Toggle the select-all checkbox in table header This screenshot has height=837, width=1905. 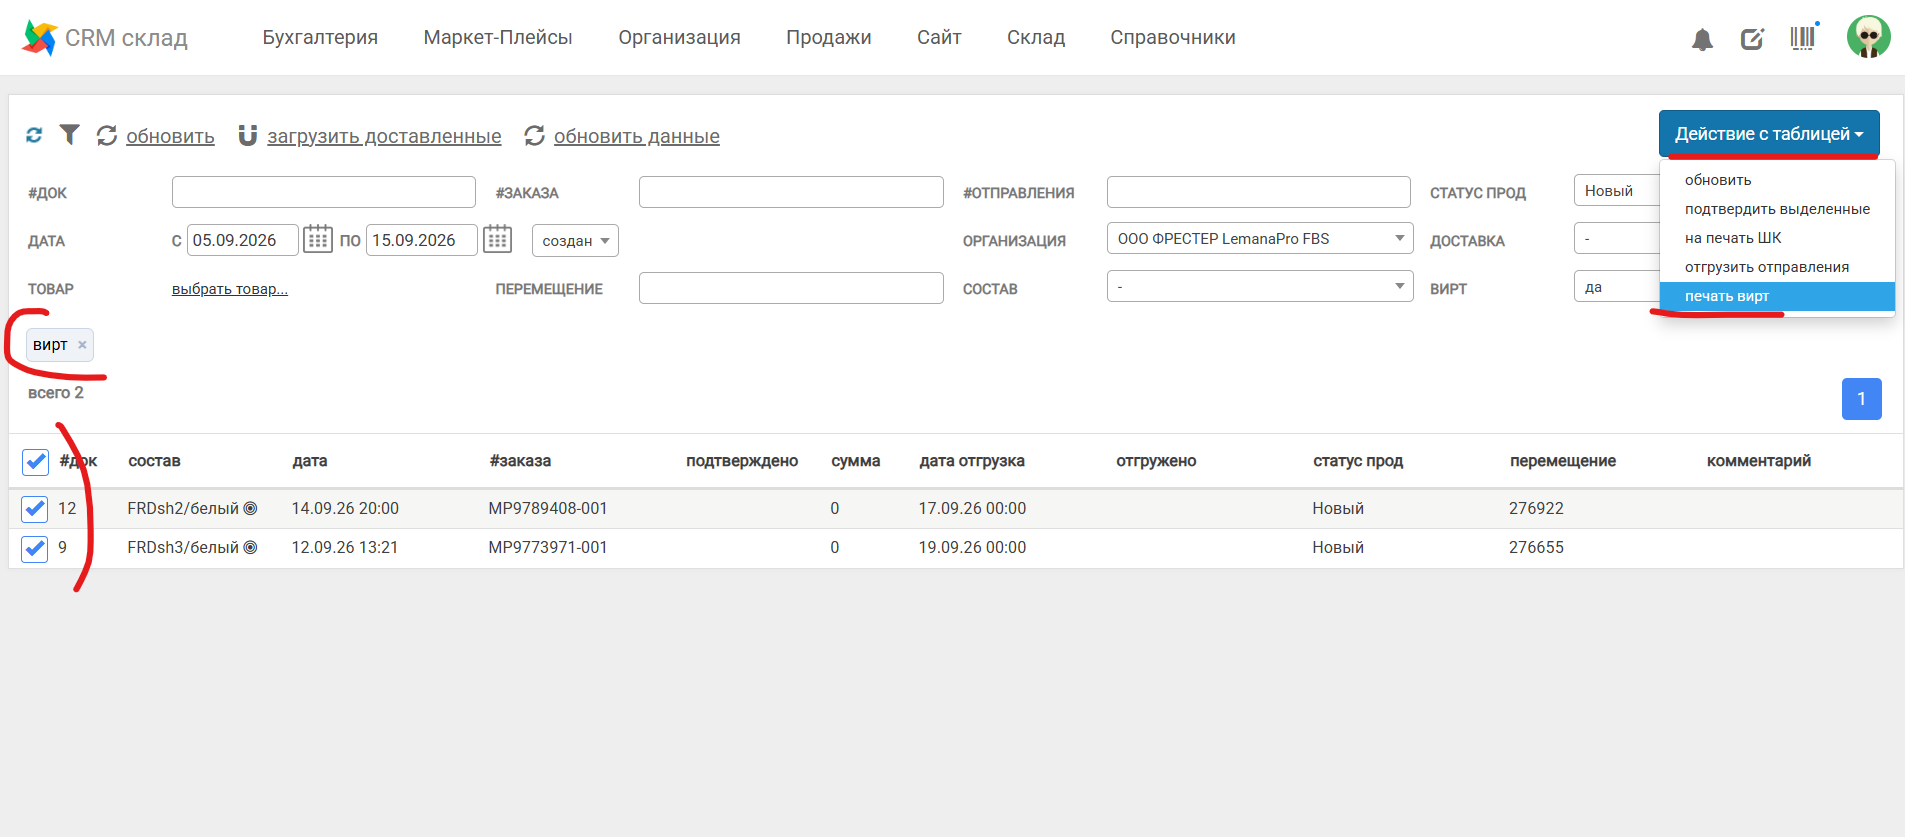point(35,461)
